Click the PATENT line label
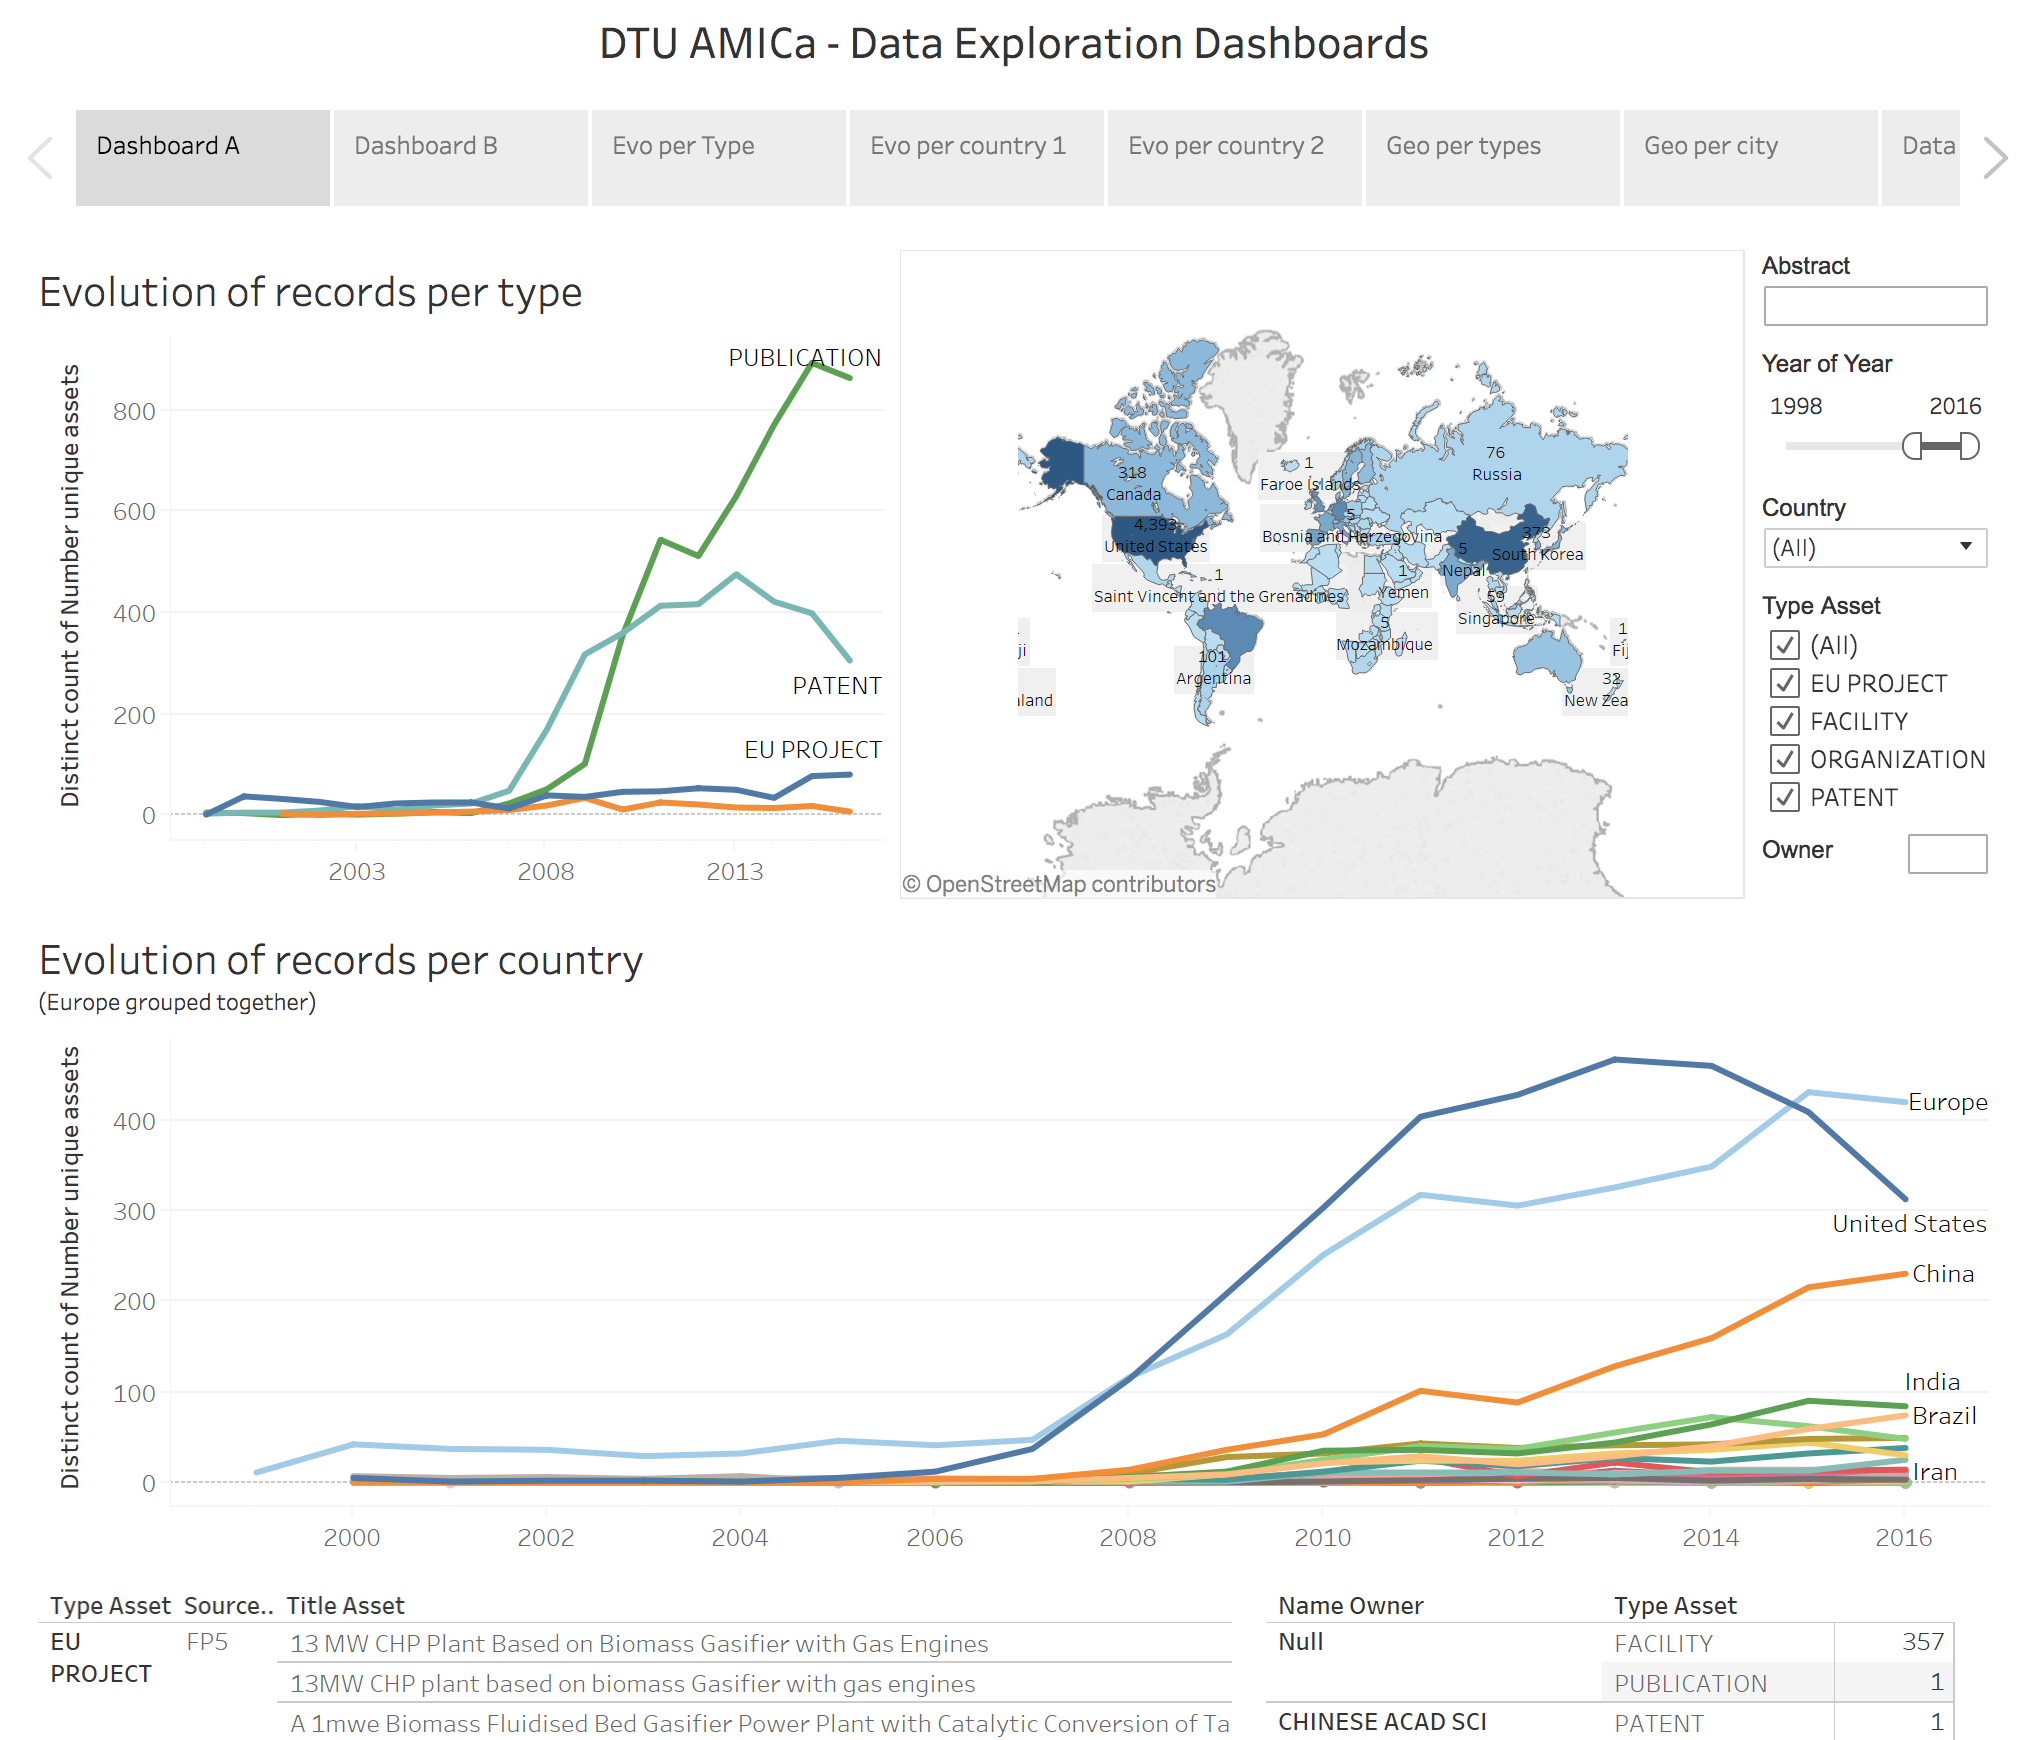The image size is (2028, 1740). 837,686
